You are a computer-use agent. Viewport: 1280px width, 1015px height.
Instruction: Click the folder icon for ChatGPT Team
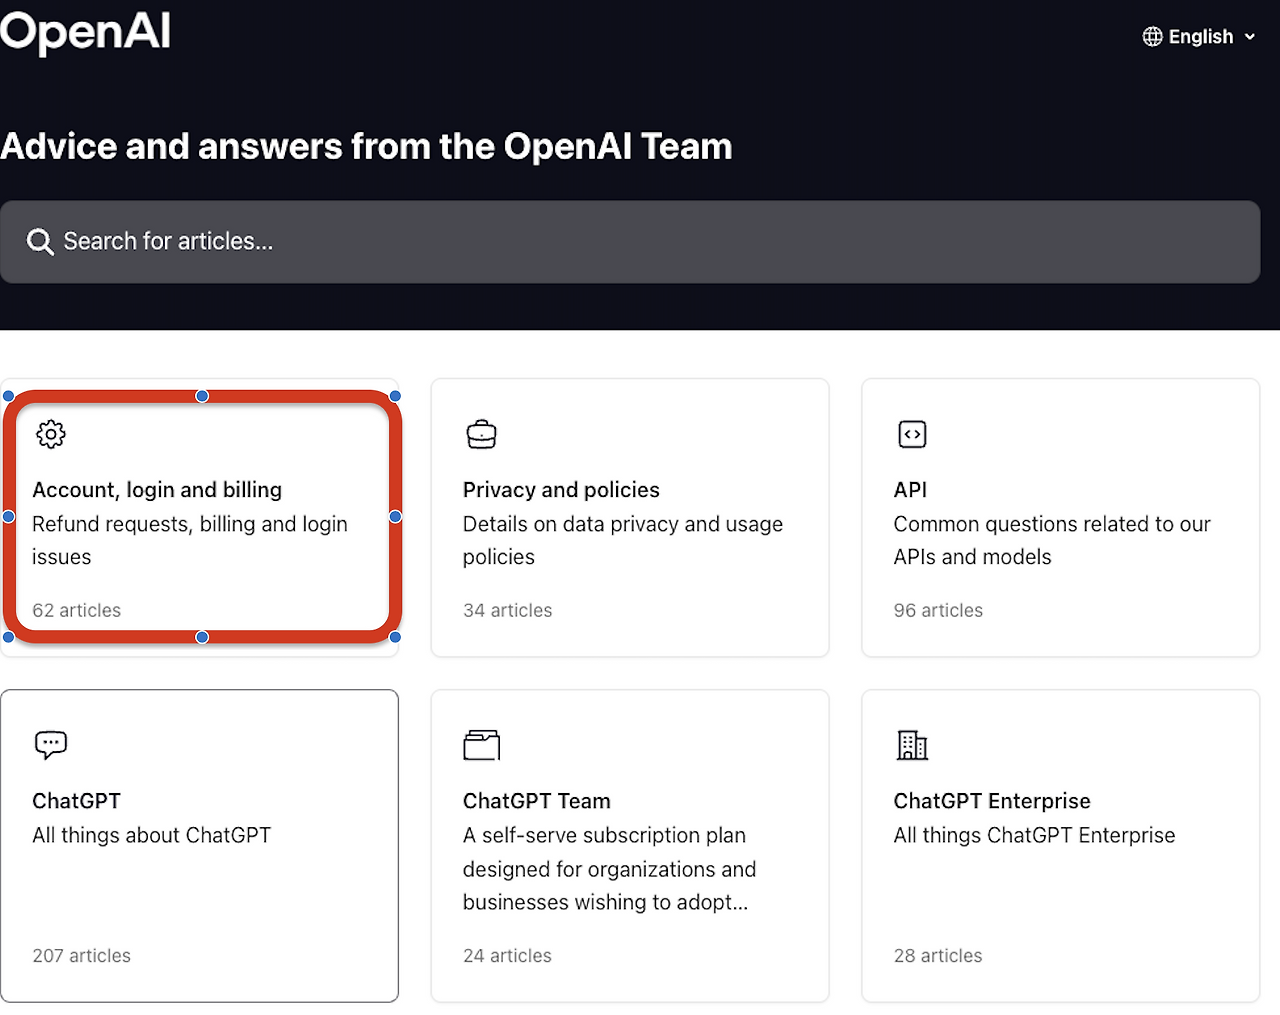coord(481,745)
